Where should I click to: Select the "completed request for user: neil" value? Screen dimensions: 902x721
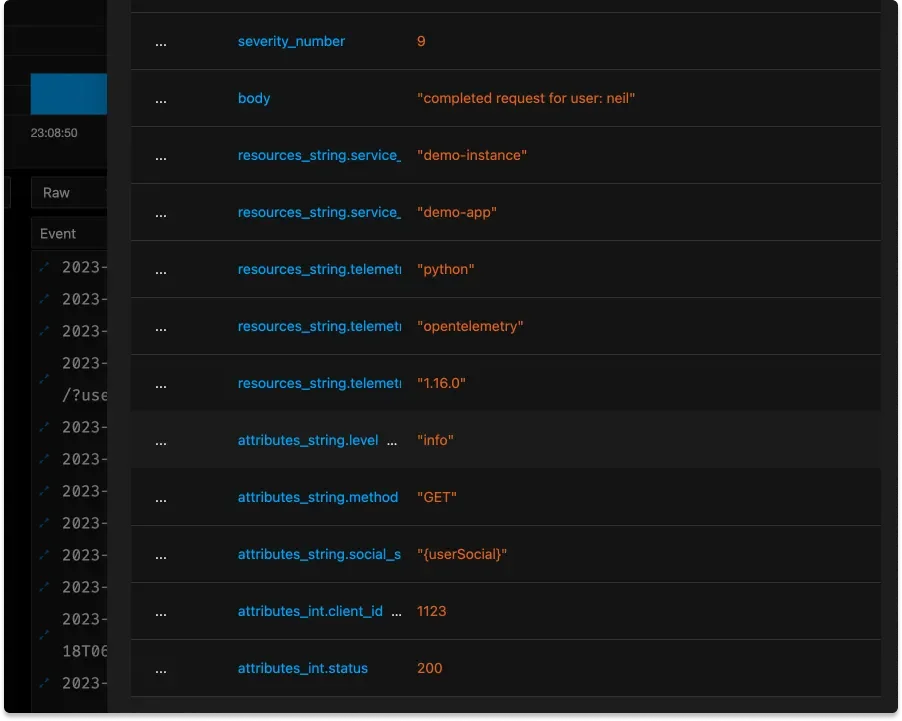click(x=526, y=99)
